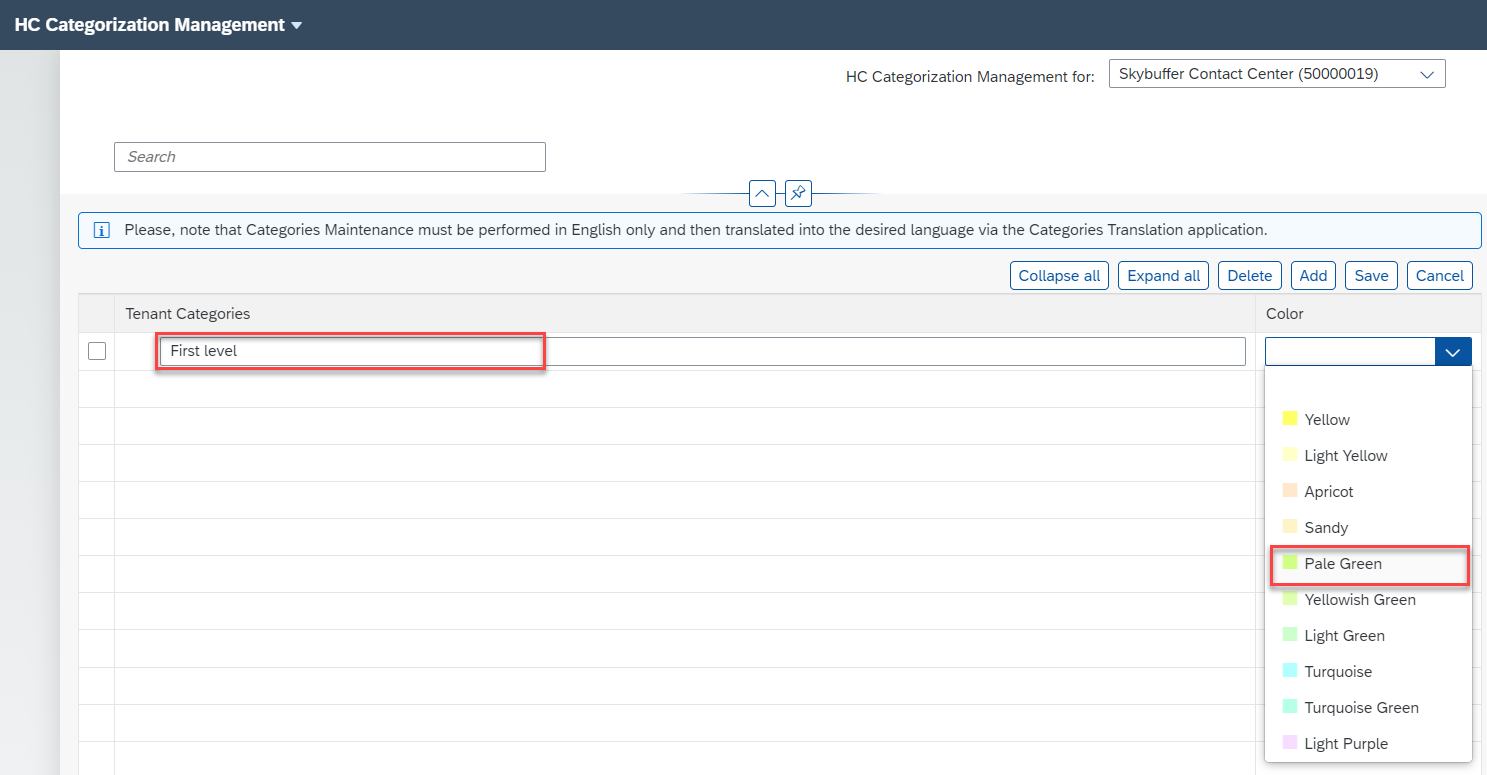Image resolution: width=1487 pixels, height=775 pixels.
Task: Pick Pale Green from the color list
Action: [x=1368, y=563]
